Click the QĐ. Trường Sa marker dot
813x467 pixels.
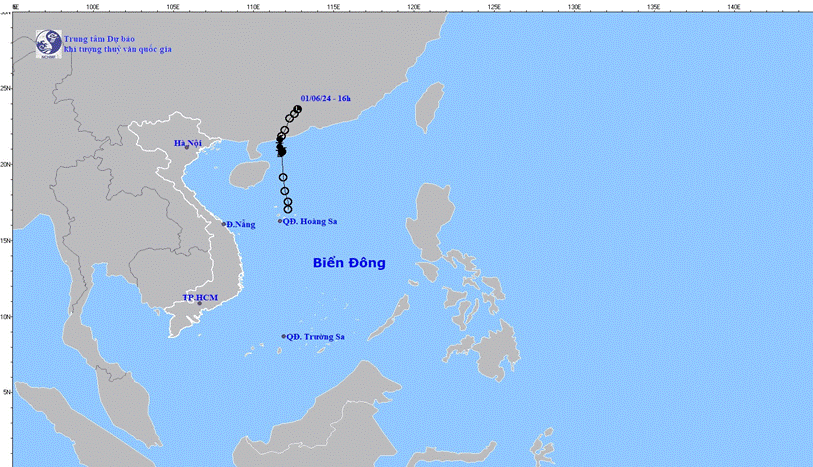[284, 337]
